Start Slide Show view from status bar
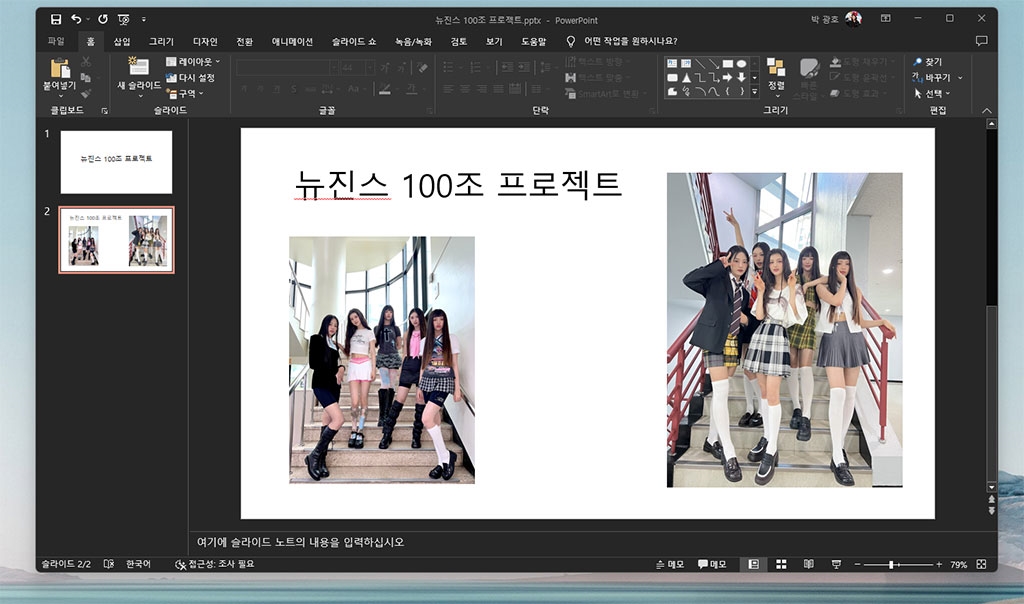Viewport: 1024px width, 604px height. point(836,564)
